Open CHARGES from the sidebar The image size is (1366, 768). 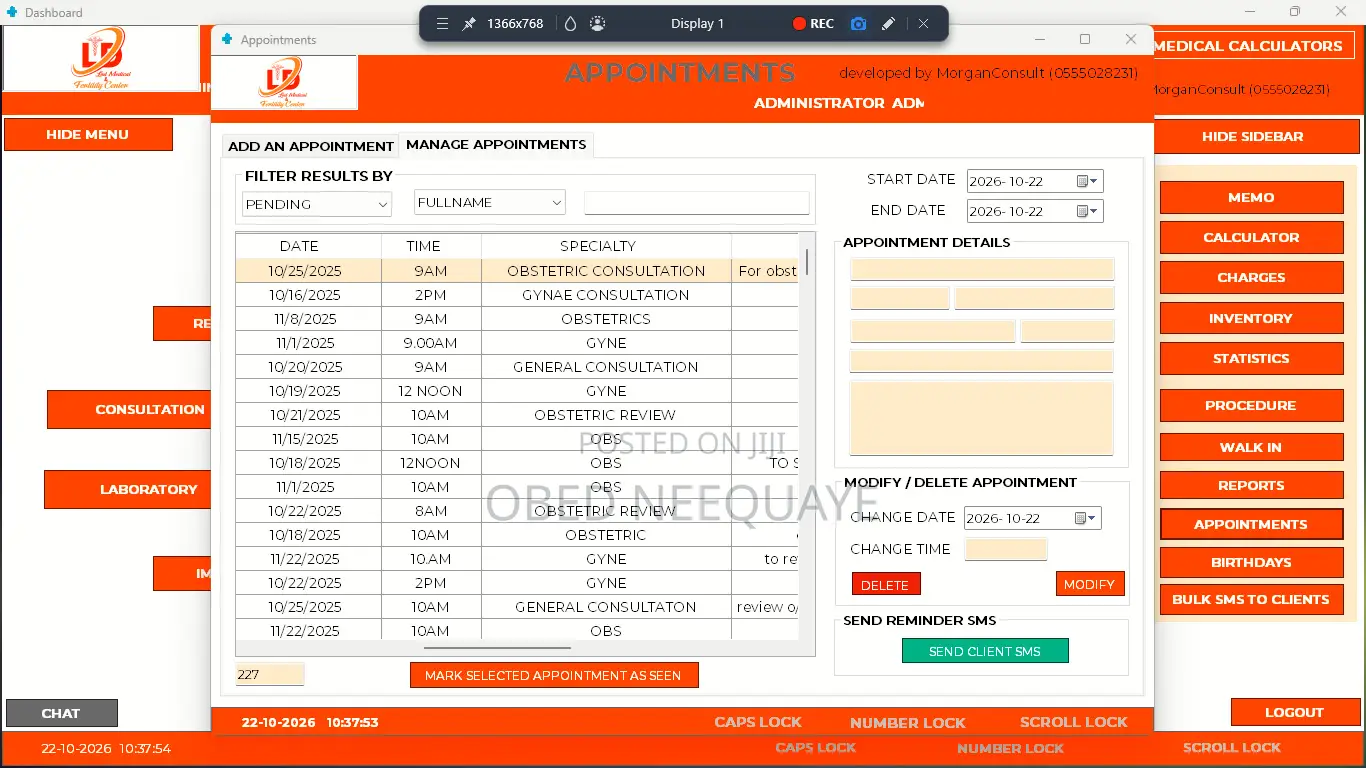pos(1251,278)
